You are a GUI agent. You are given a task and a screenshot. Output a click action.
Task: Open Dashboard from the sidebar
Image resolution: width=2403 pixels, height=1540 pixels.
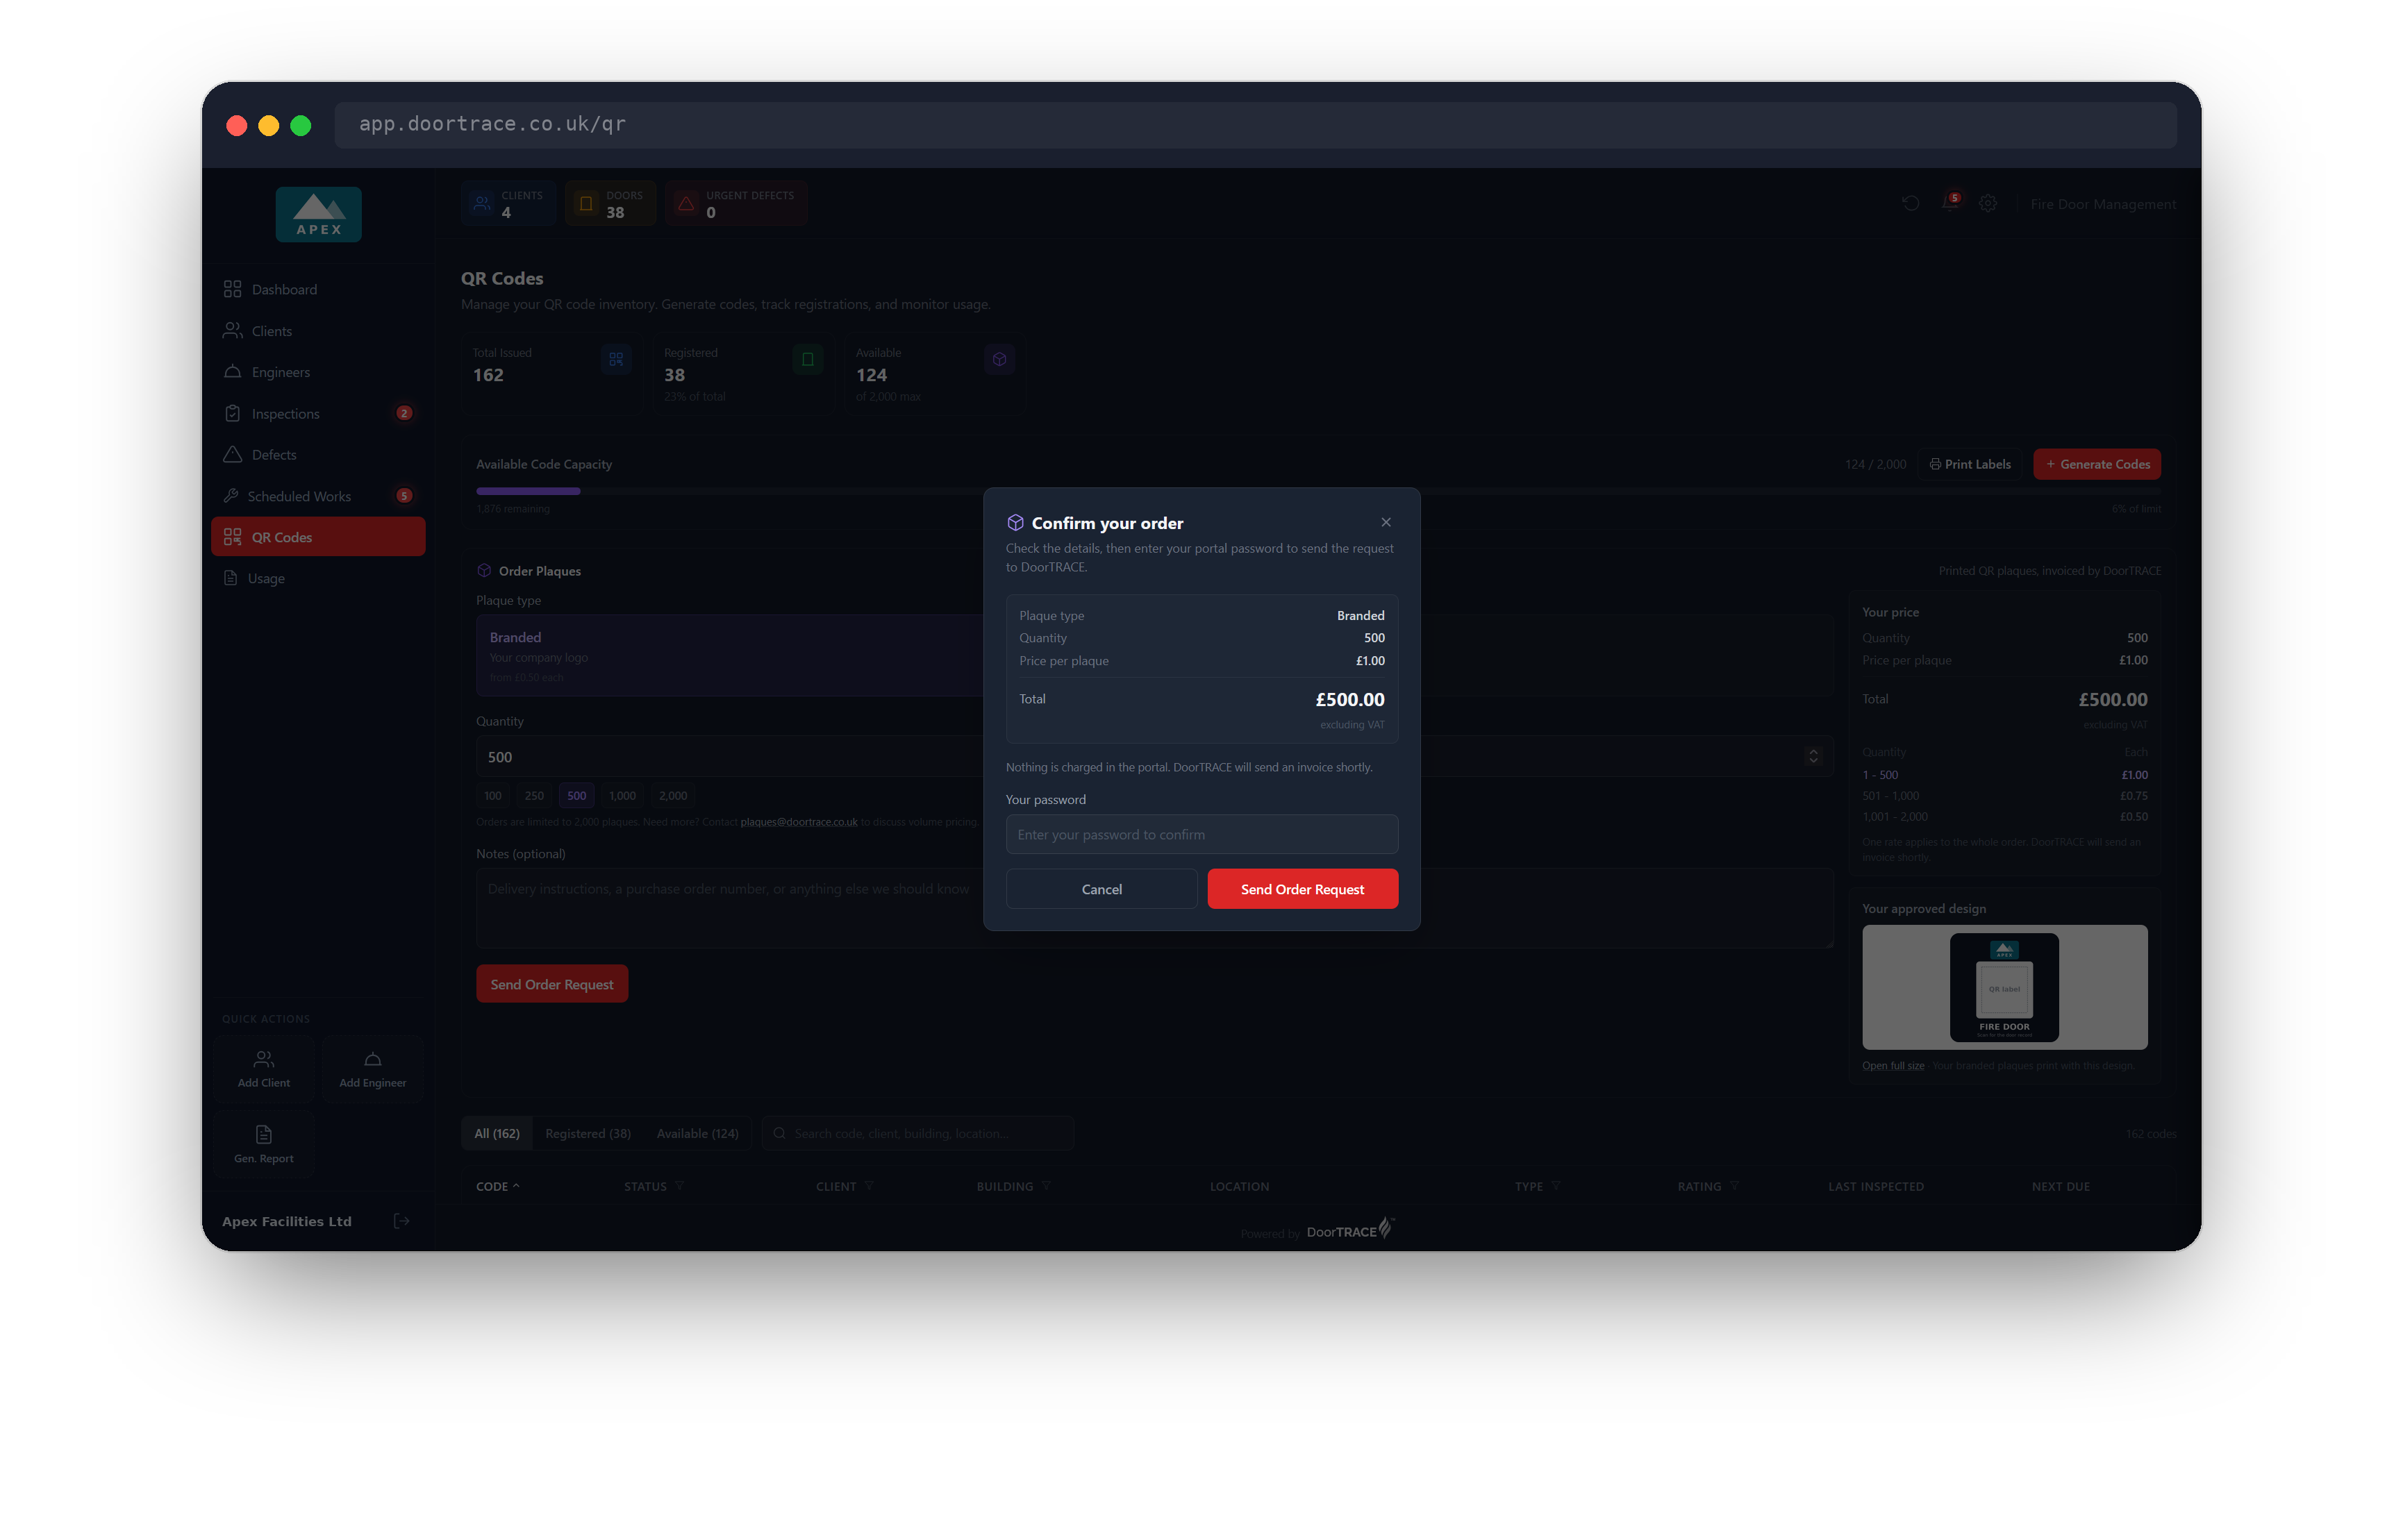pos(318,289)
